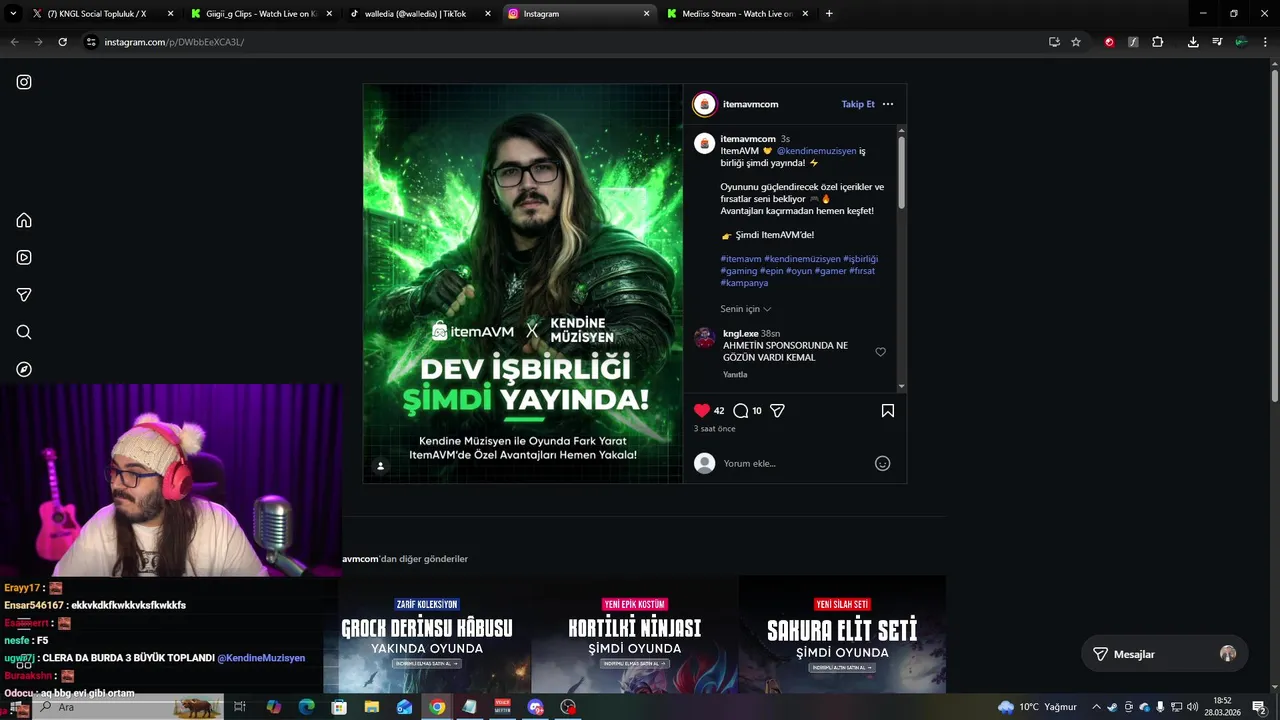Image resolution: width=1280 pixels, height=720 pixels.
Task: Switch to Giigii_g Clips Kick tab
Action: [262, 14]
